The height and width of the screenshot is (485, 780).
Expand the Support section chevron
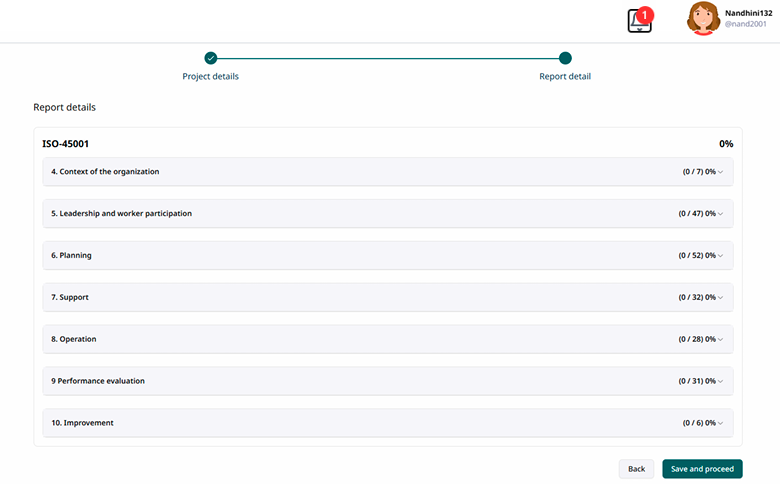tap(720, 298)
